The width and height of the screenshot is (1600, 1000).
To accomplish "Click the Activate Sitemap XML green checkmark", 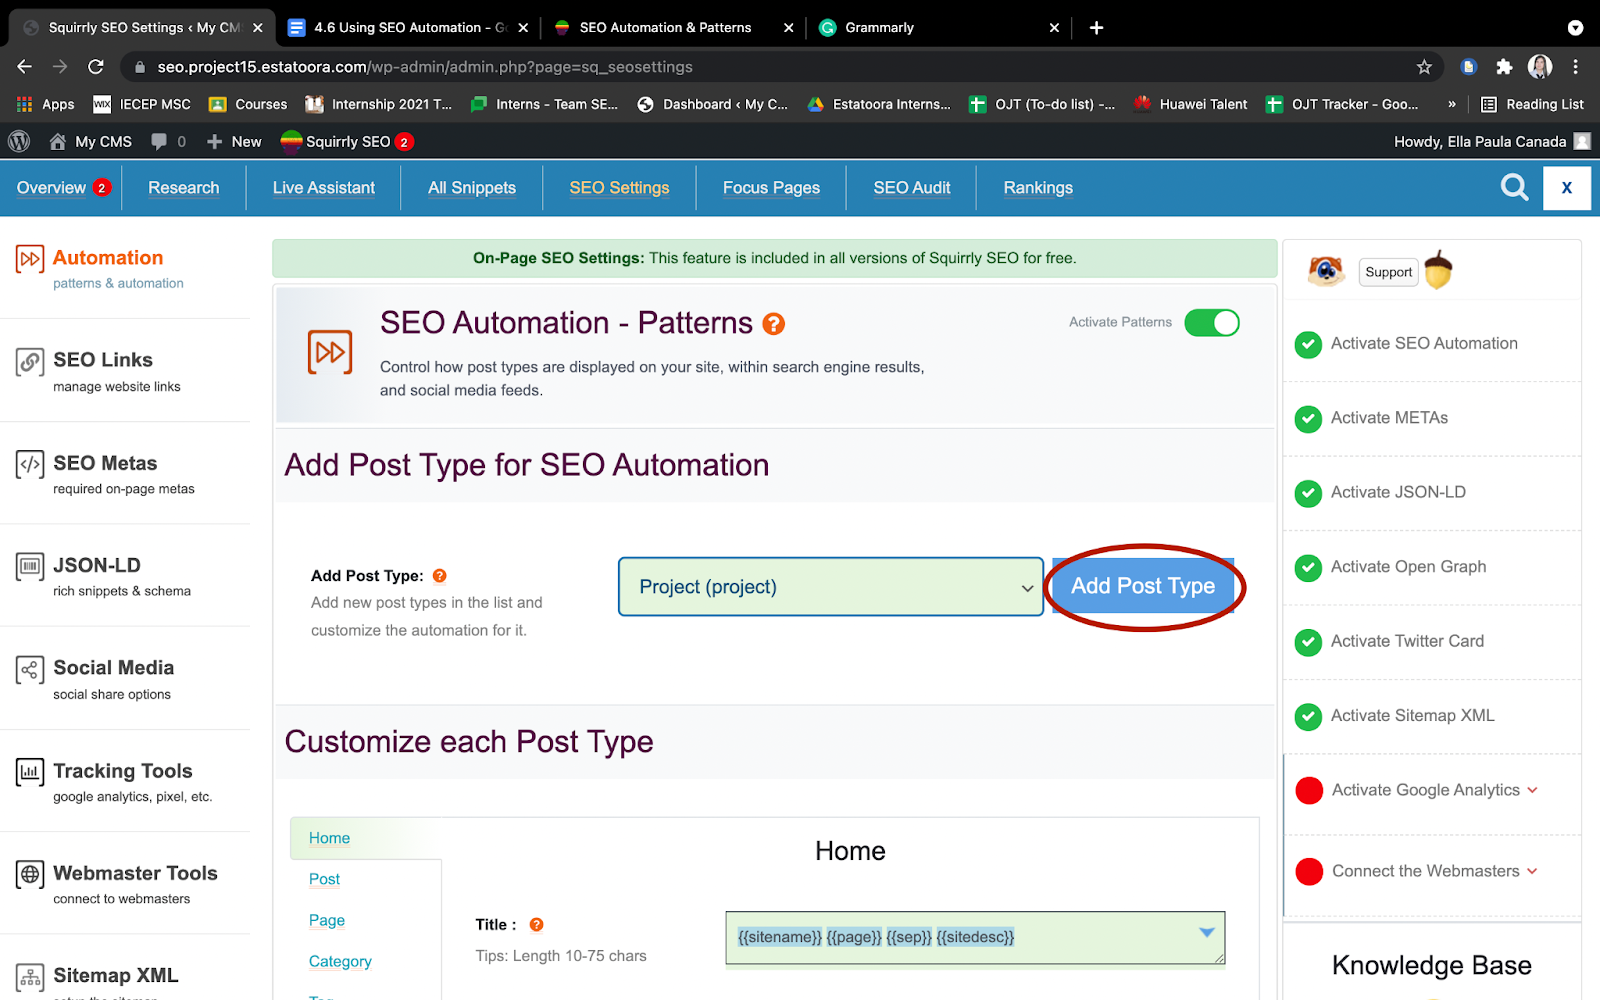I will pos(1308,717).
